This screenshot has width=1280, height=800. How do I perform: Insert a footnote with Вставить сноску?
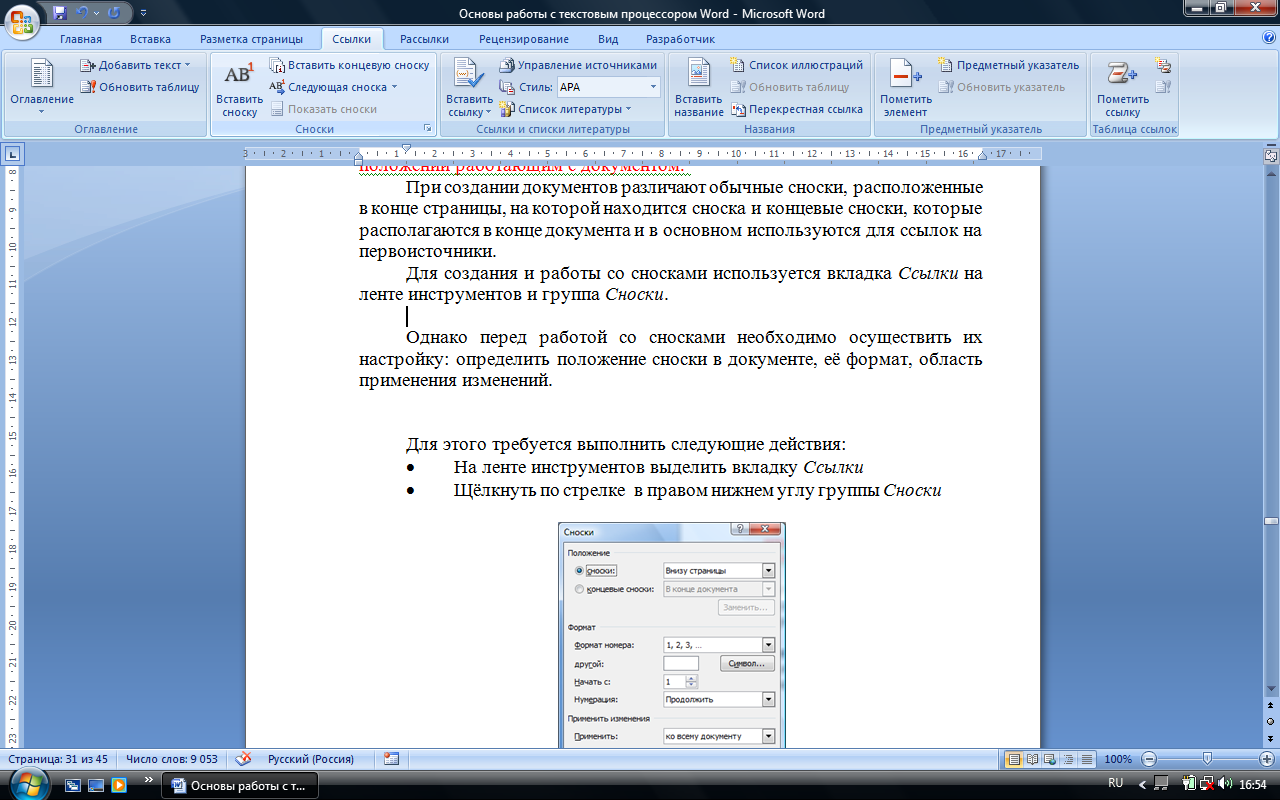coord(240,88)
